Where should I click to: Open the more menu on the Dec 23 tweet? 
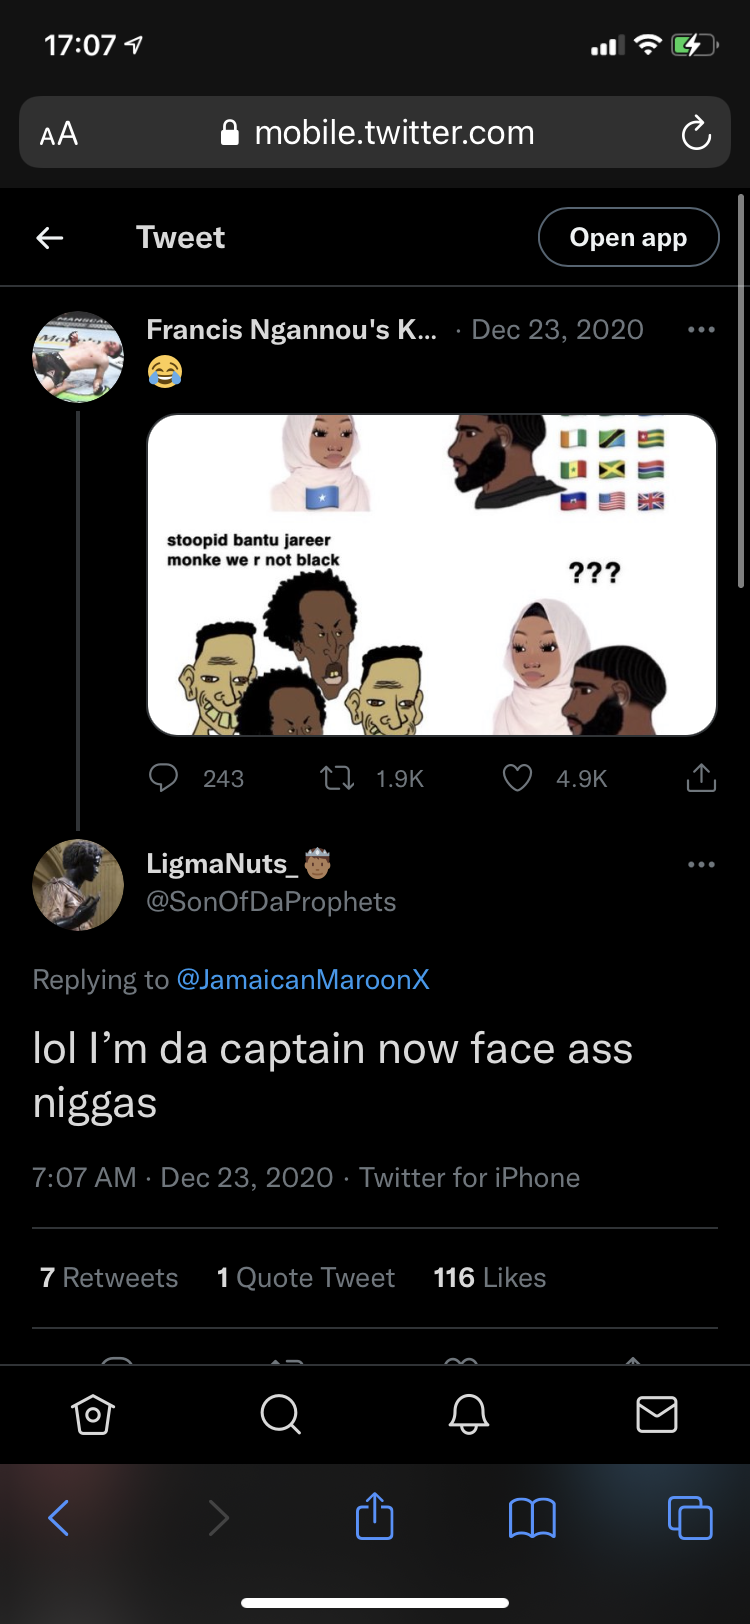(x=701, y=330)
